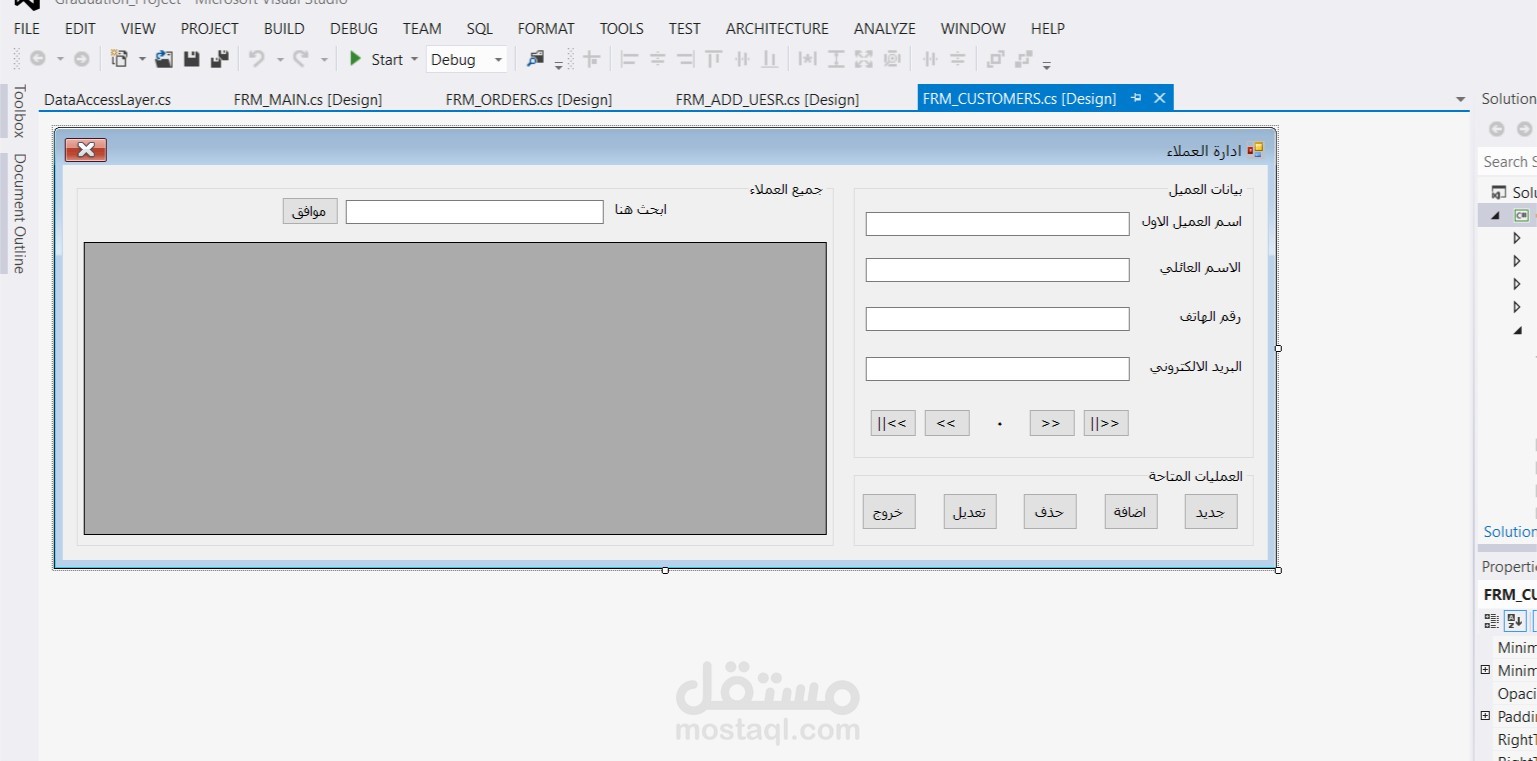The image size is (1537, 761).
Task: Click the اسم العميل الاول text field
Action: [997, 224]
